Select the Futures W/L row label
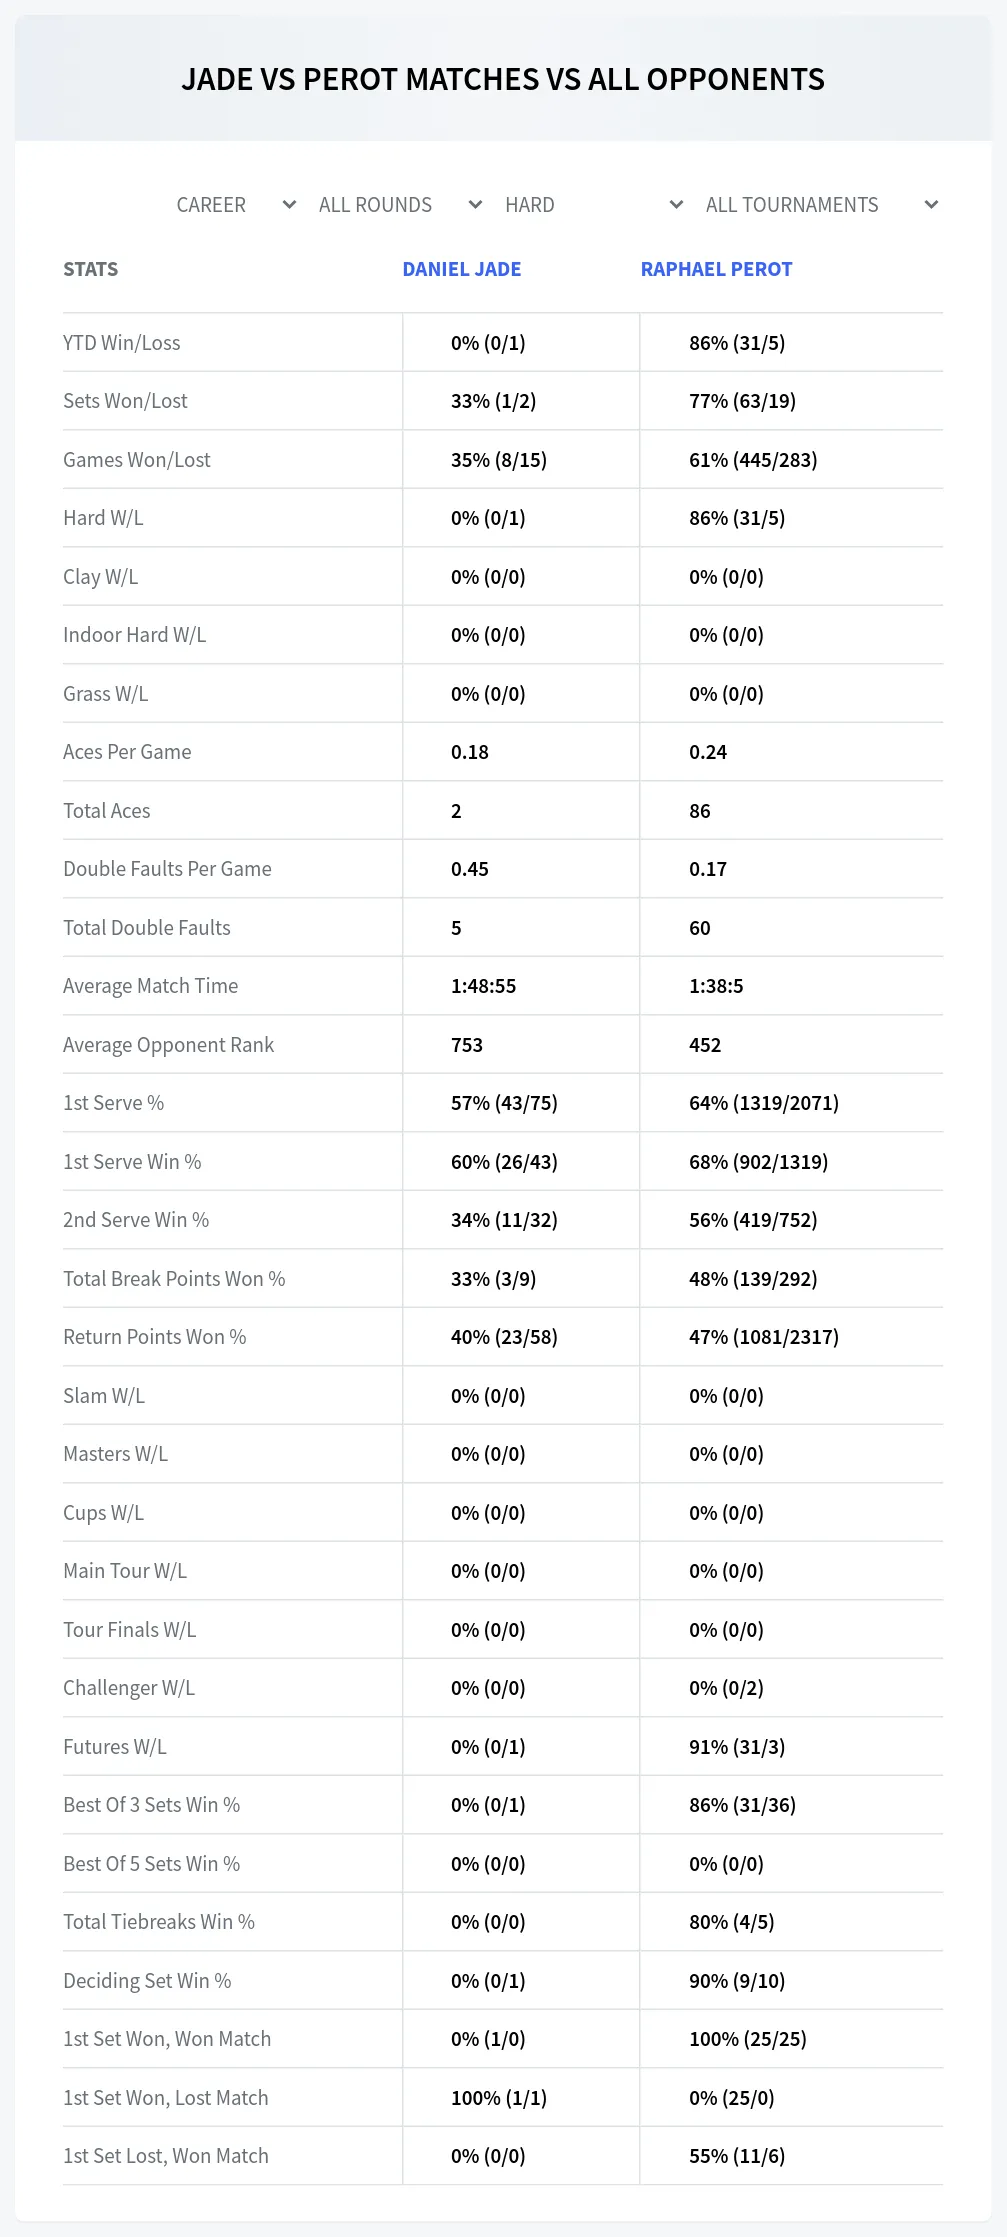The width and height of the screenshot is (1007, 2237). pos(115,1747)
